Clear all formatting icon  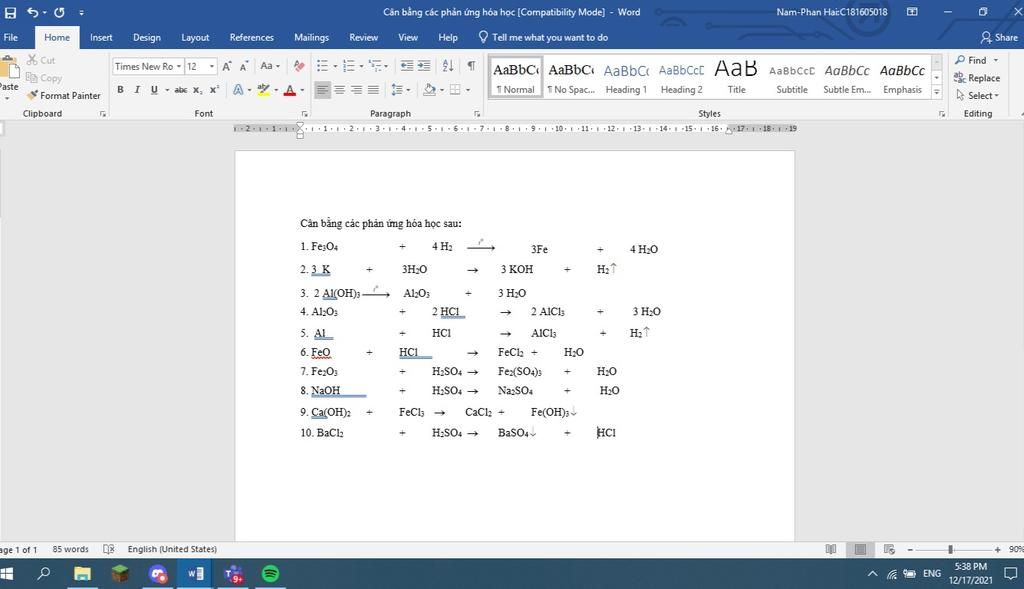click(299, 66)
